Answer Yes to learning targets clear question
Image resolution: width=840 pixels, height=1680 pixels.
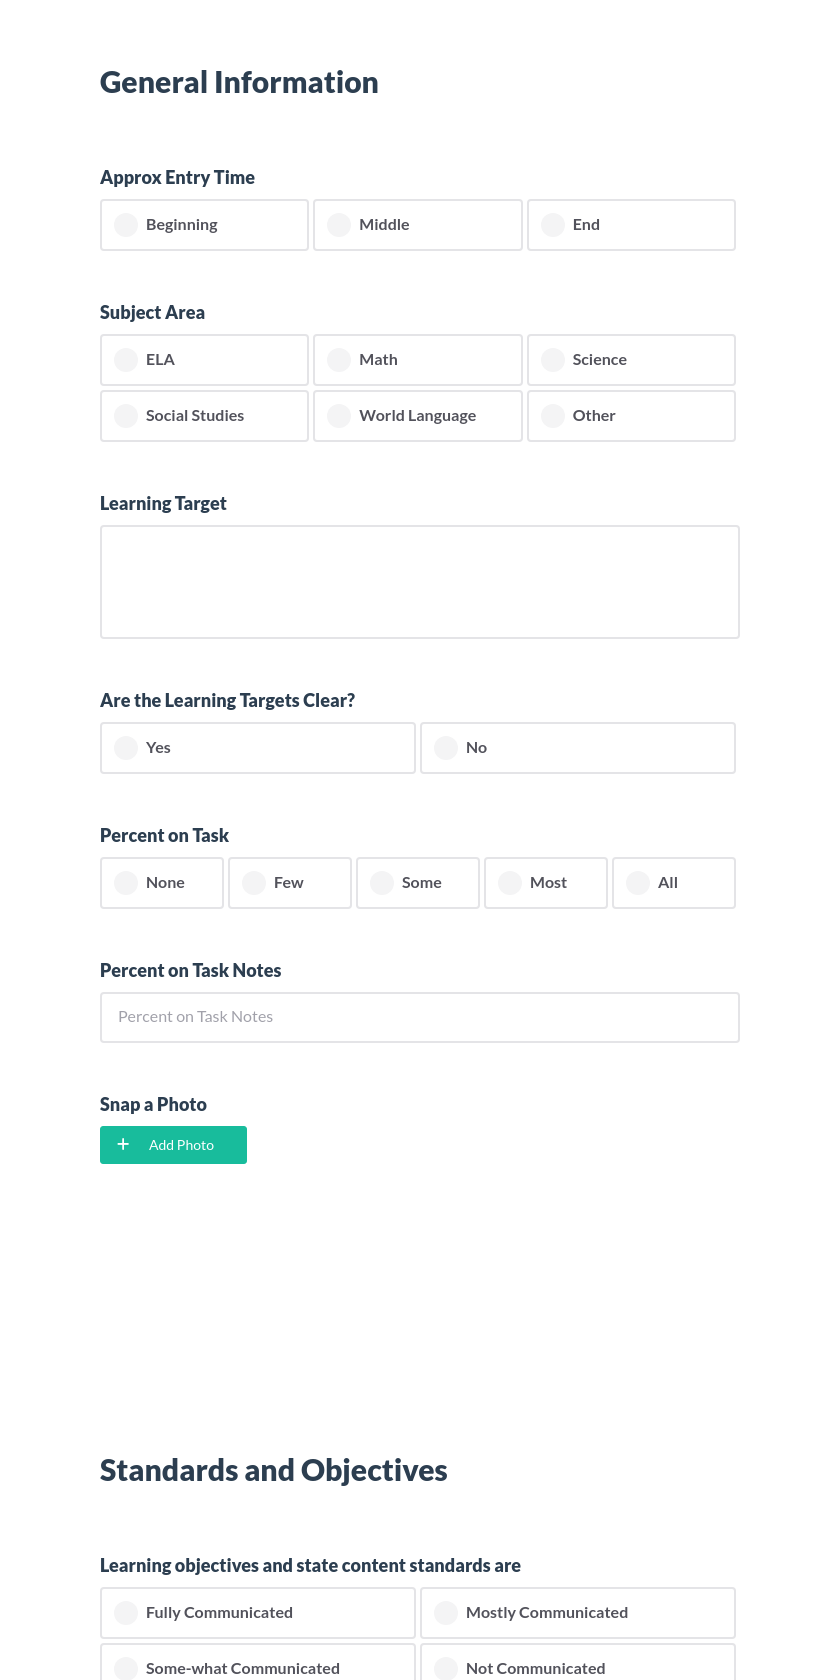(x=257, y=747)
